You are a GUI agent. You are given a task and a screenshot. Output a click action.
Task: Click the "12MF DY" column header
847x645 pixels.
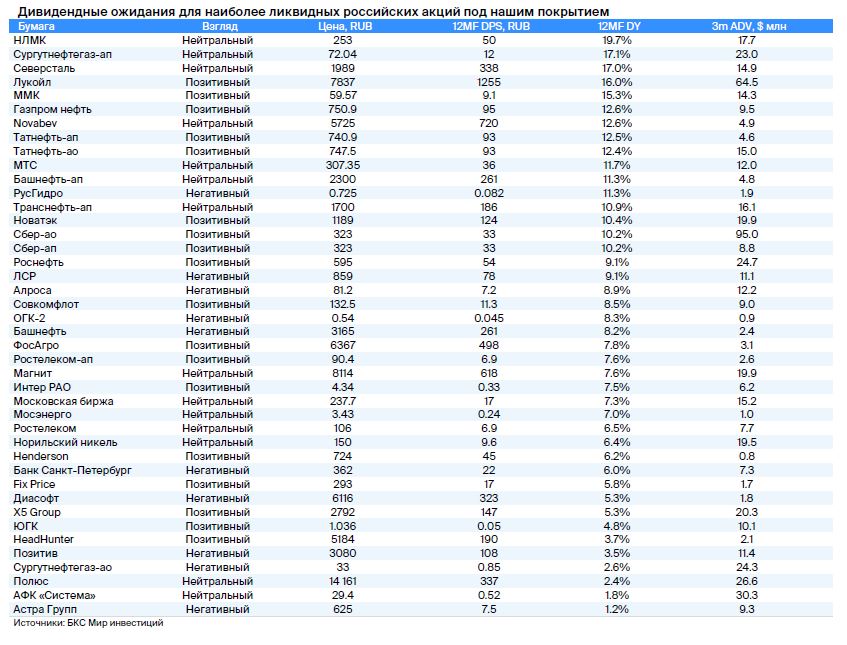[619, 26]
